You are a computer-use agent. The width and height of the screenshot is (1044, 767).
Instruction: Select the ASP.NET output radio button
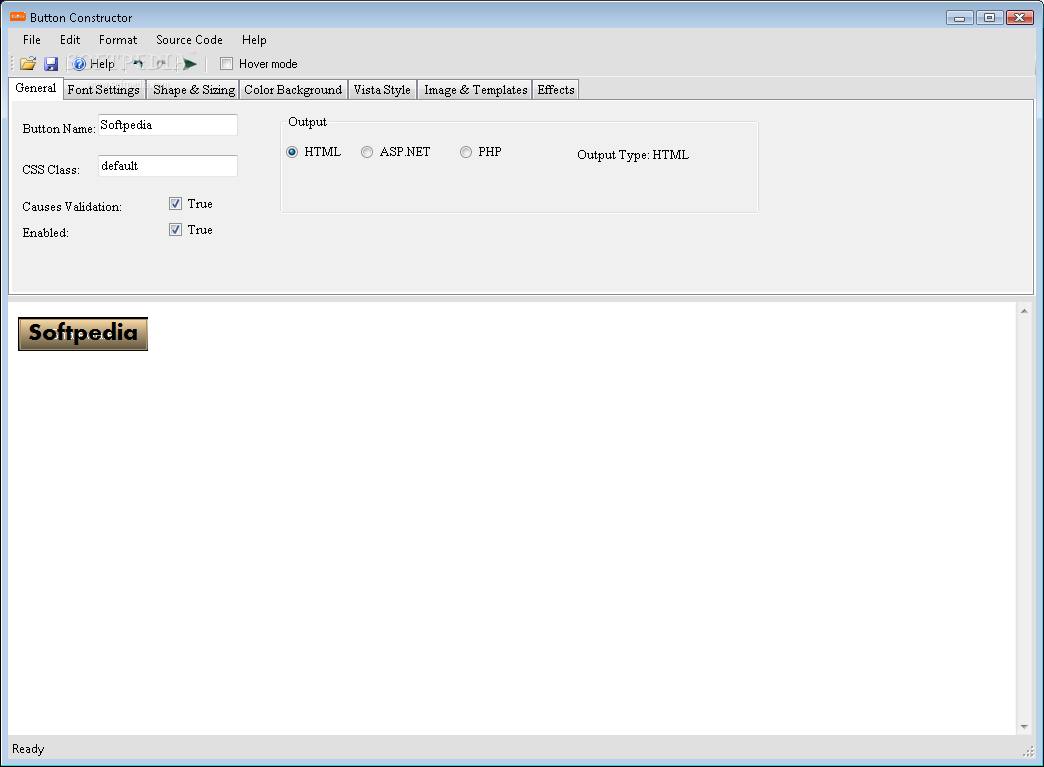click(x=367, y=152)
